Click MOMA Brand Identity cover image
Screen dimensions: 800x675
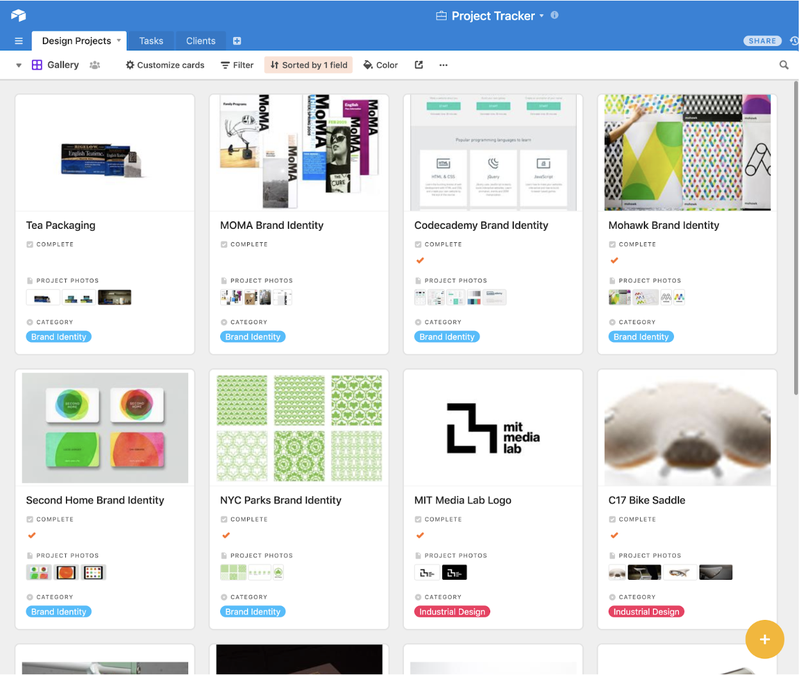point(299,153)
